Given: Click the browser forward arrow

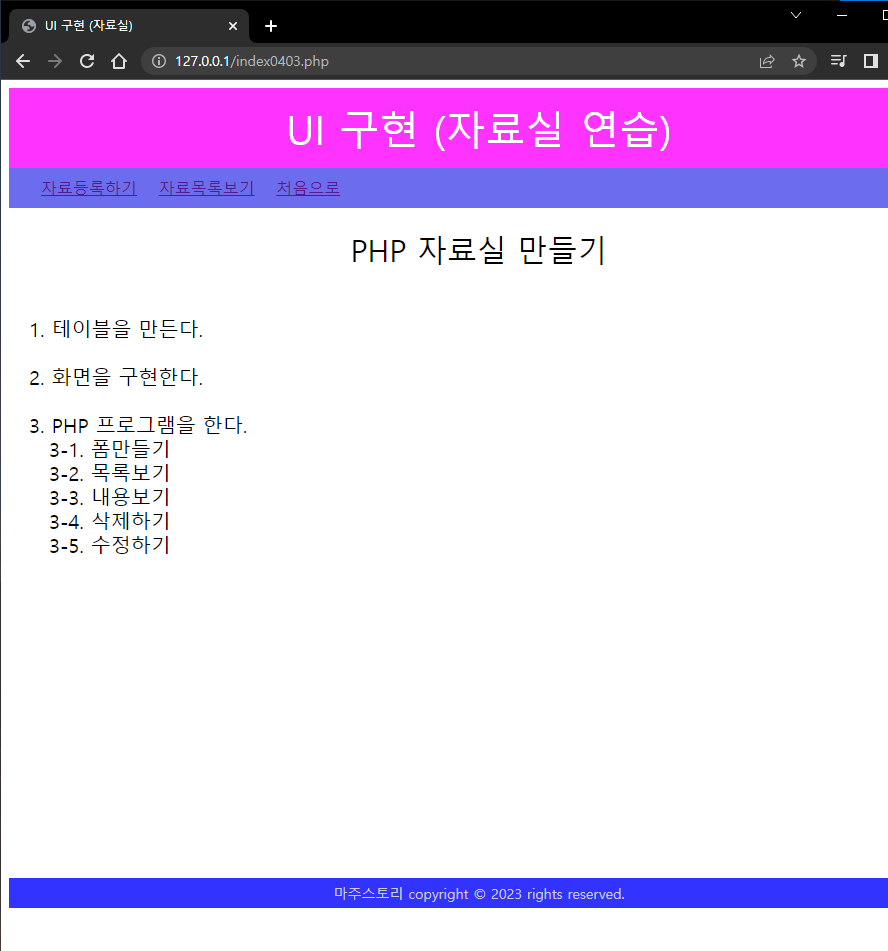Looking at the screenshot, I should 55,61.
